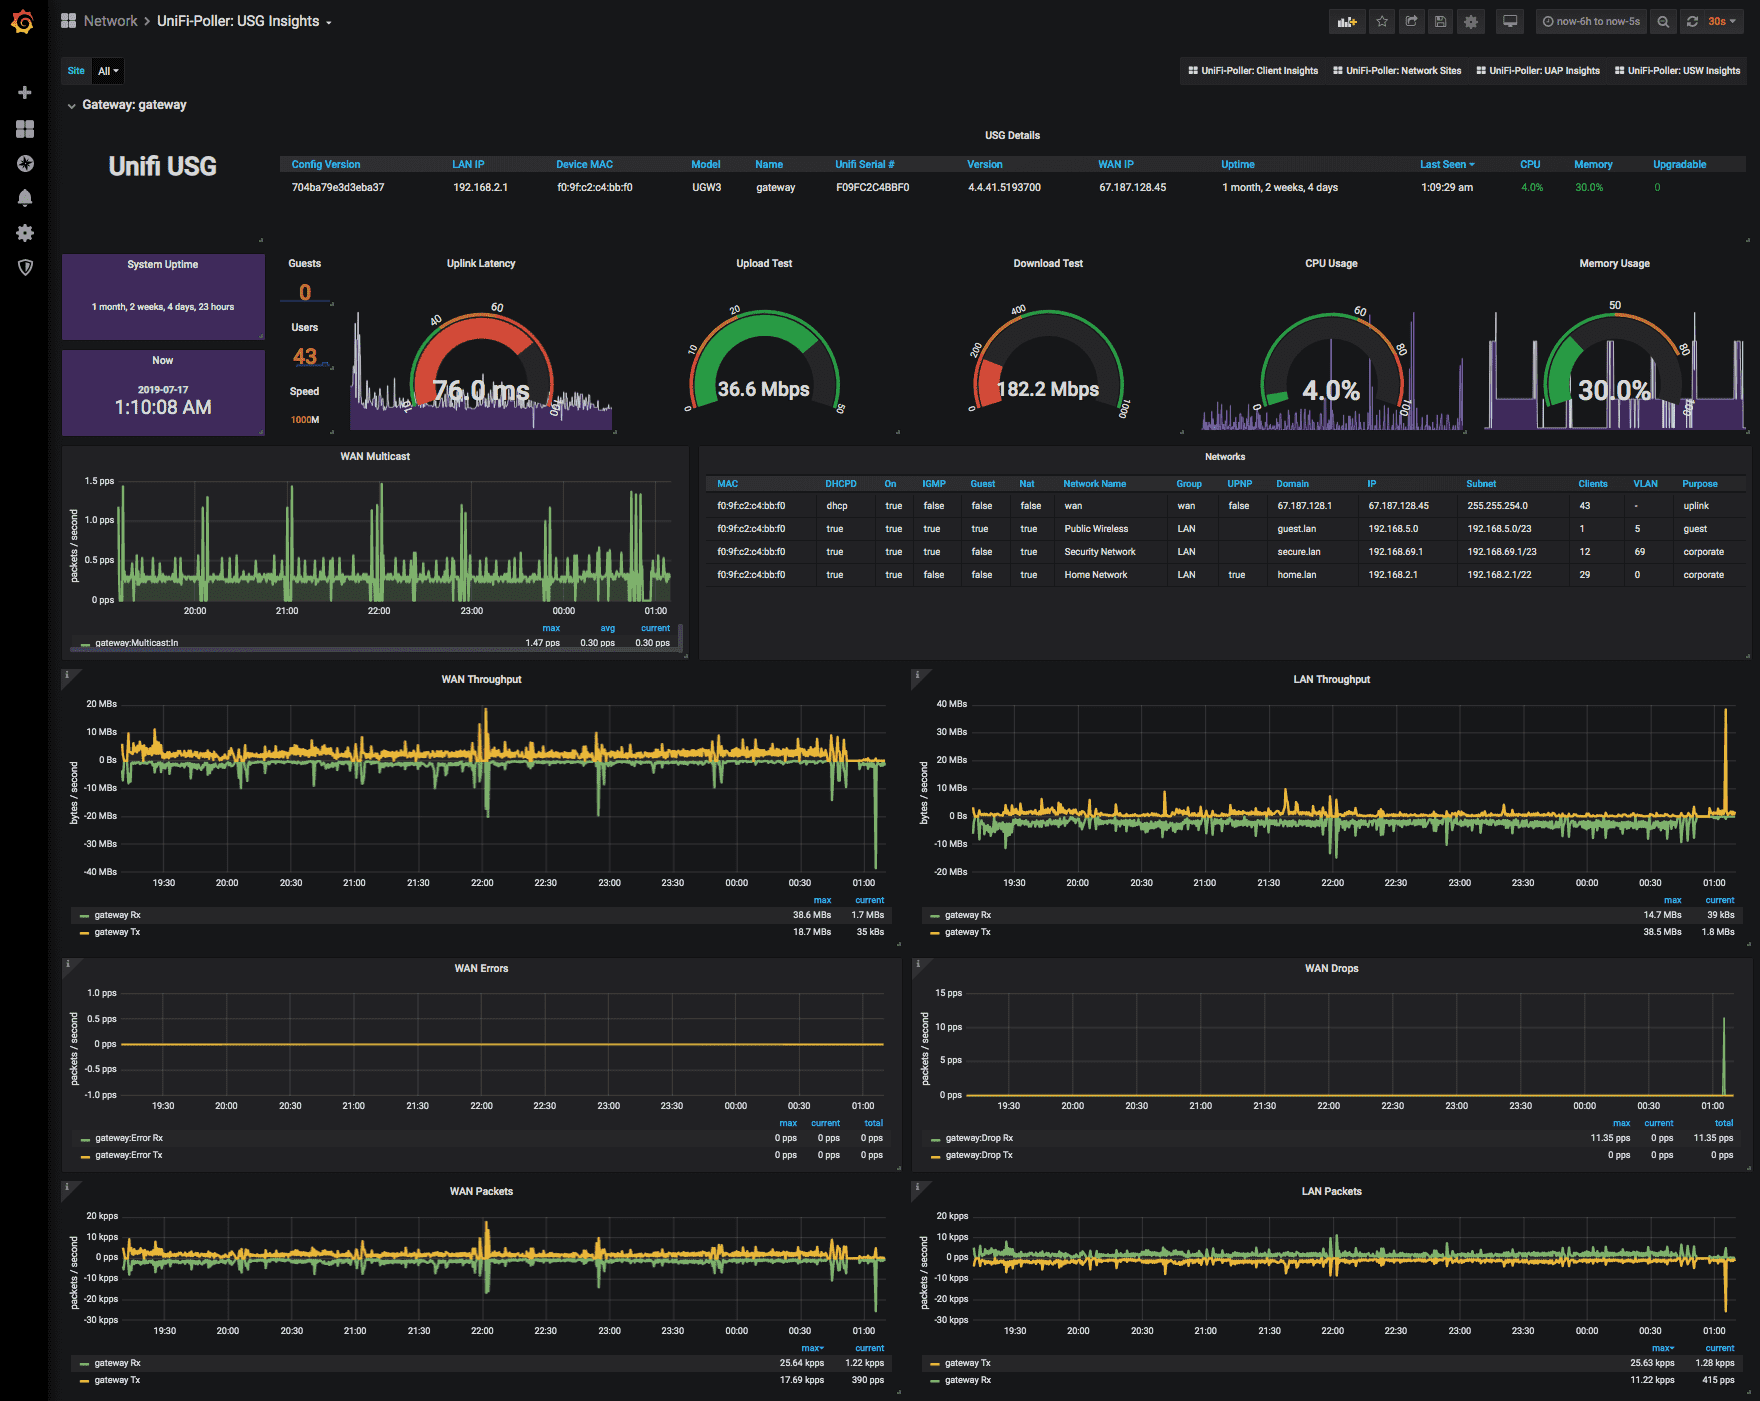Sort LAN Packets legend by max
The image size is (1760, 1401).
tap(1663, 1348)
